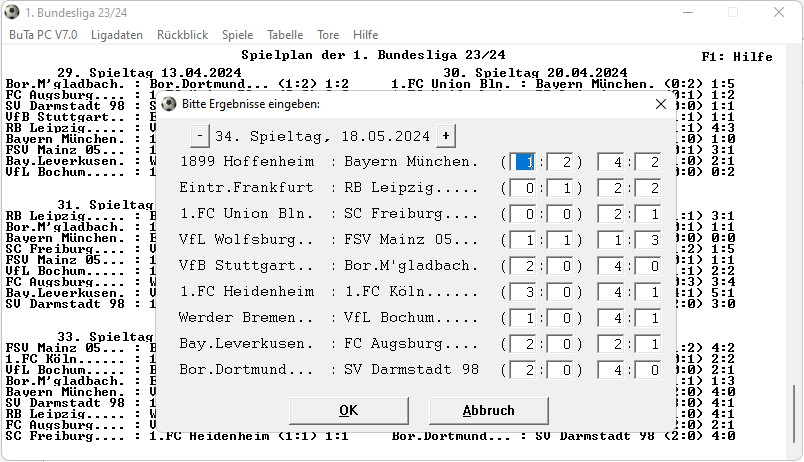
Task: Open the Rückblick menu
Action: [x=182, y=35]
